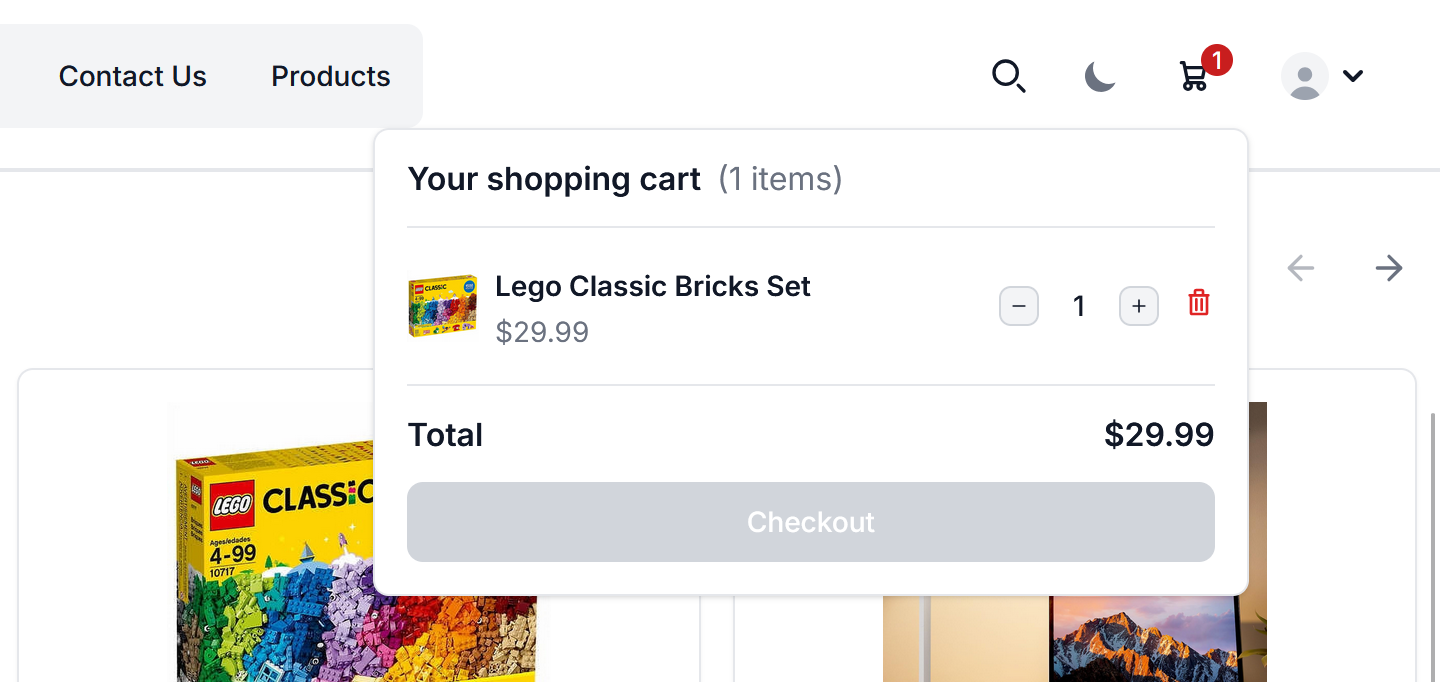Open the search icon

(x=1009, y=76)
